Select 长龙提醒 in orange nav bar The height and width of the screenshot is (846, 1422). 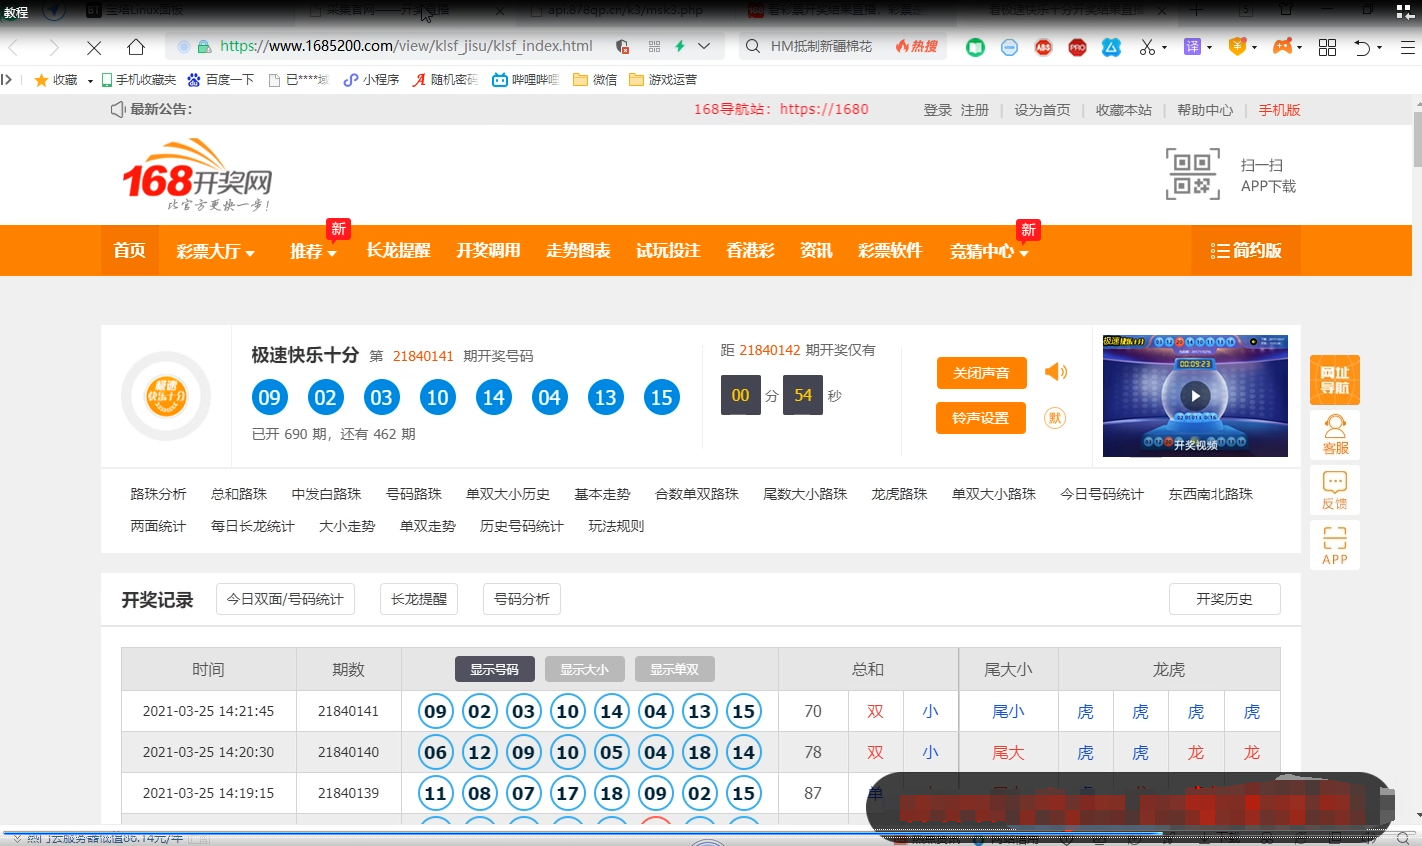point(398,251)
